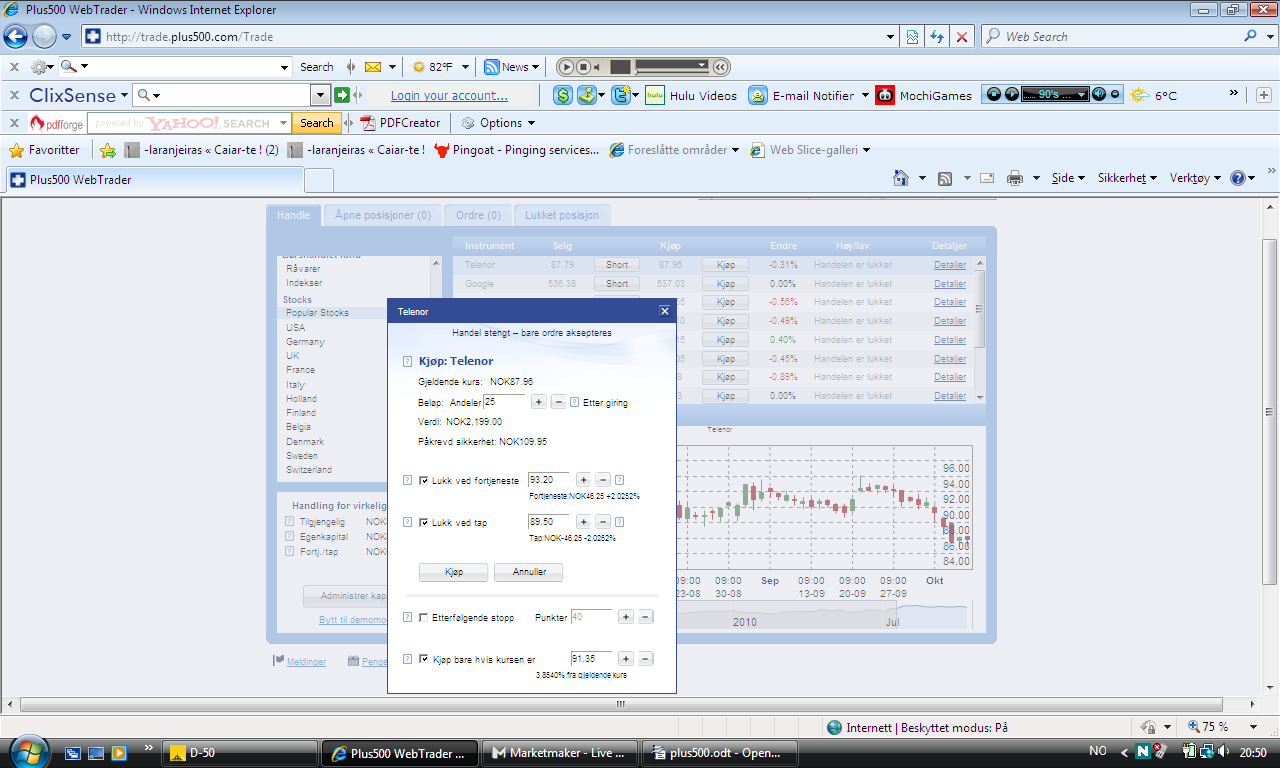Open Marketmaker - Live taskbar window
The image size is (1280, 768).
click(x=560, y=752)
